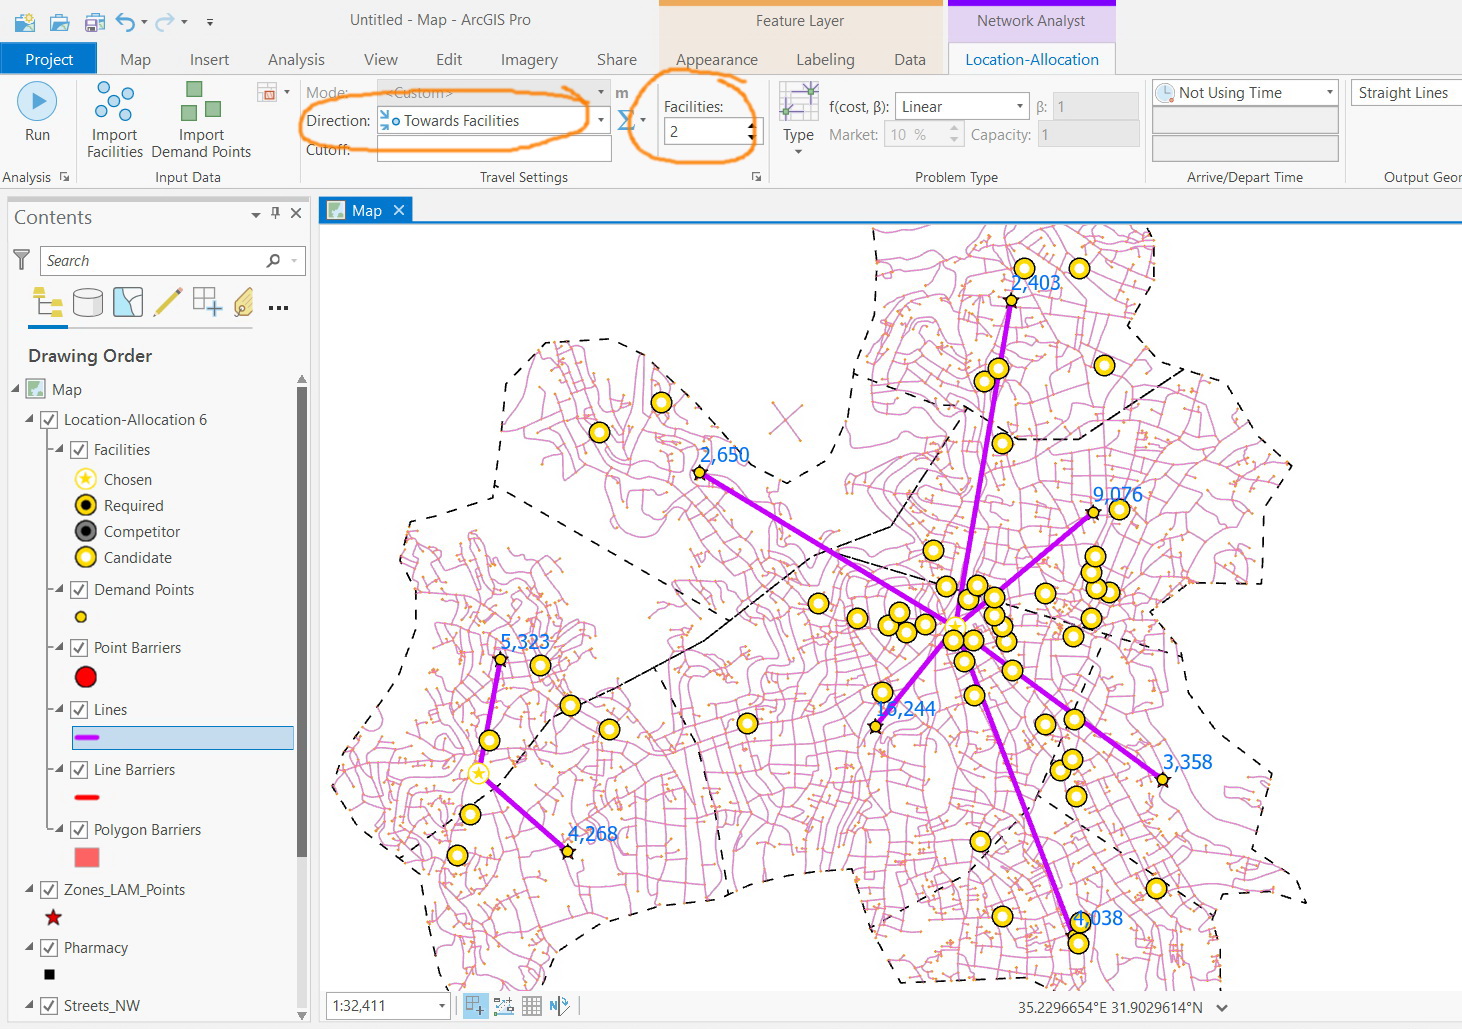The width and height of the screenshot is (1462, 1029).
Task: Click the constraints icon in status bar
Action: (504, 1006)
